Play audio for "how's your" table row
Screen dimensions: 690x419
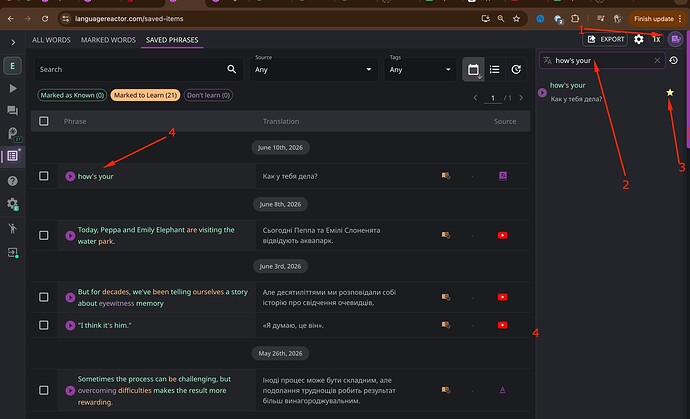70,176
